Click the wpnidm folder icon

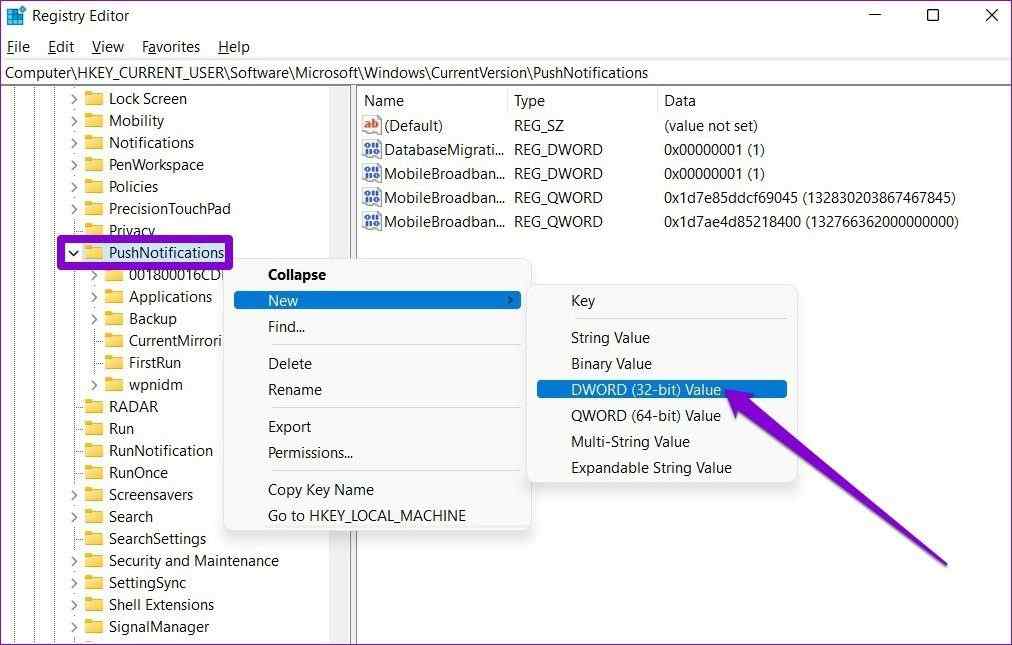point(114,384)
